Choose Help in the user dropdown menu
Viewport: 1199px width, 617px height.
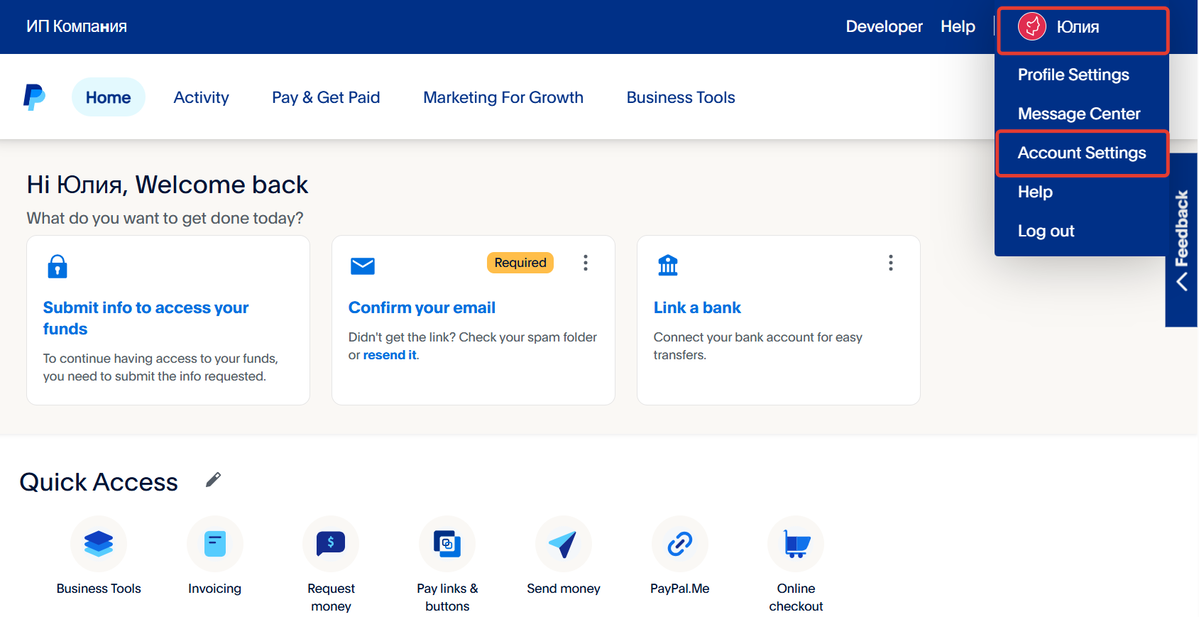1035,192
